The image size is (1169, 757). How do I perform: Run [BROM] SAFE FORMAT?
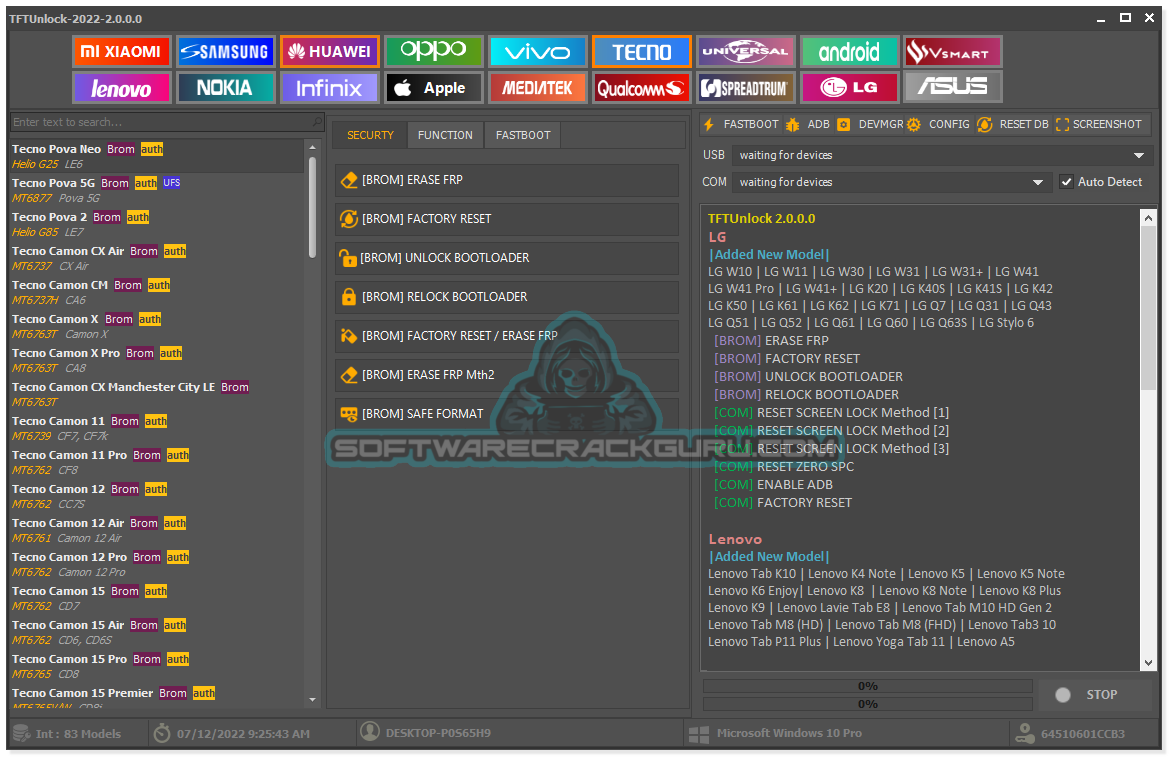tap(506, 413)
